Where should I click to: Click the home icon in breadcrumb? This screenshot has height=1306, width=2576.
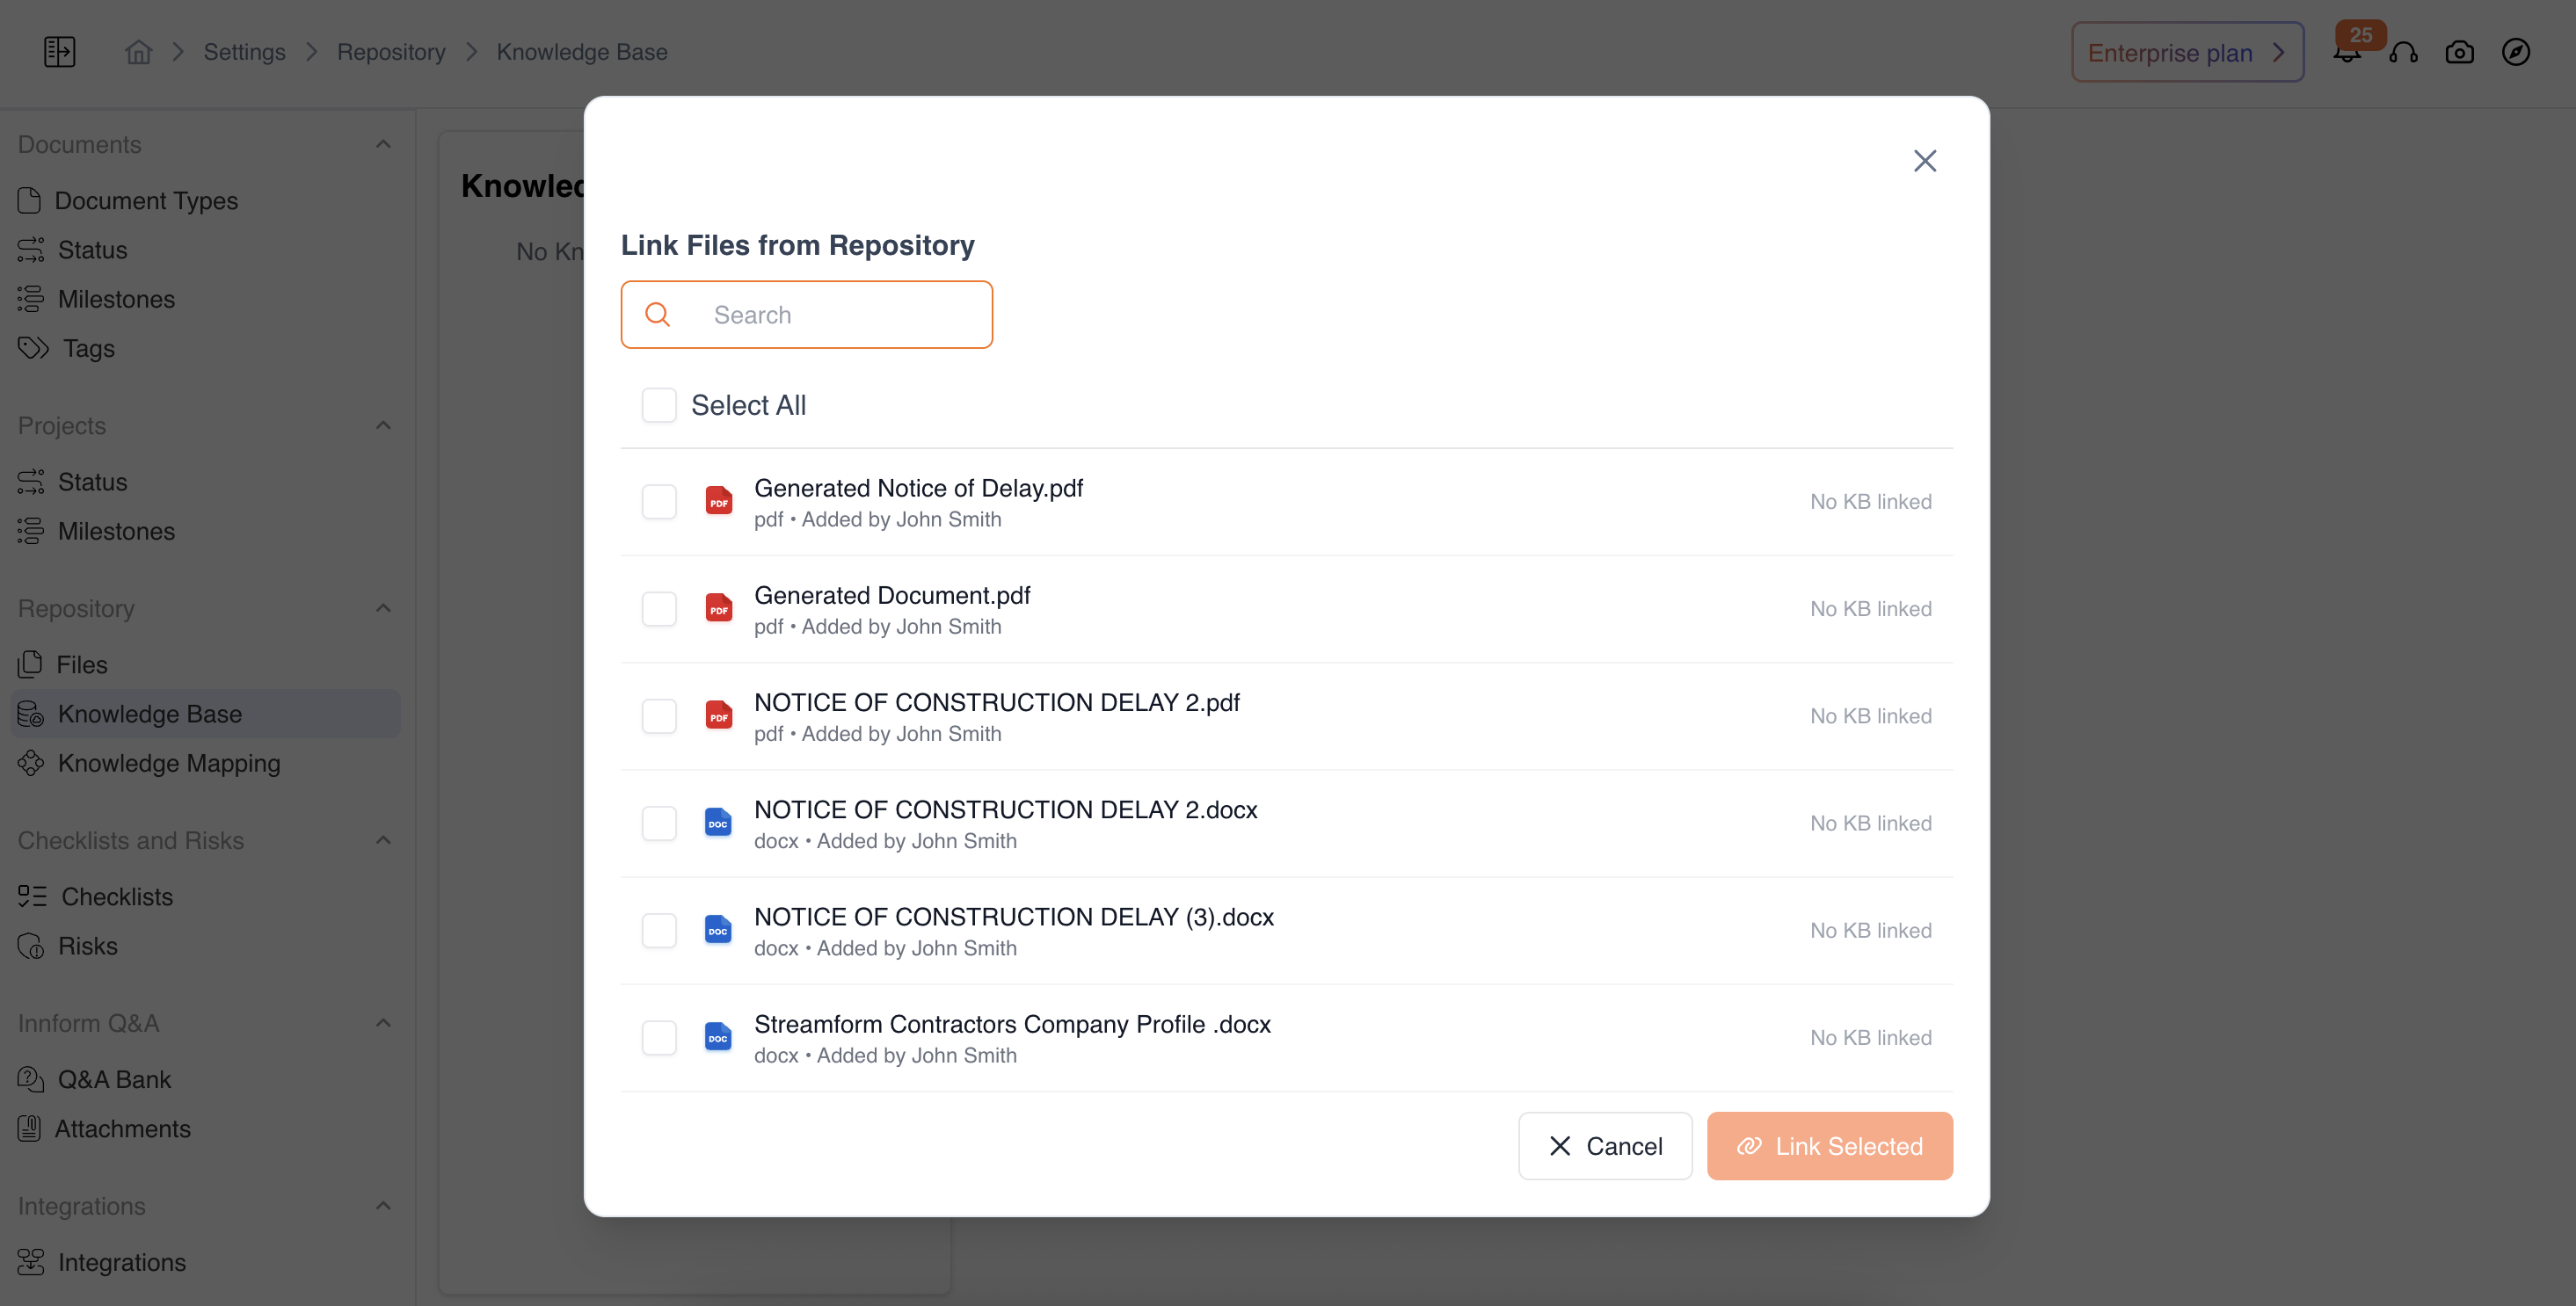138,52
